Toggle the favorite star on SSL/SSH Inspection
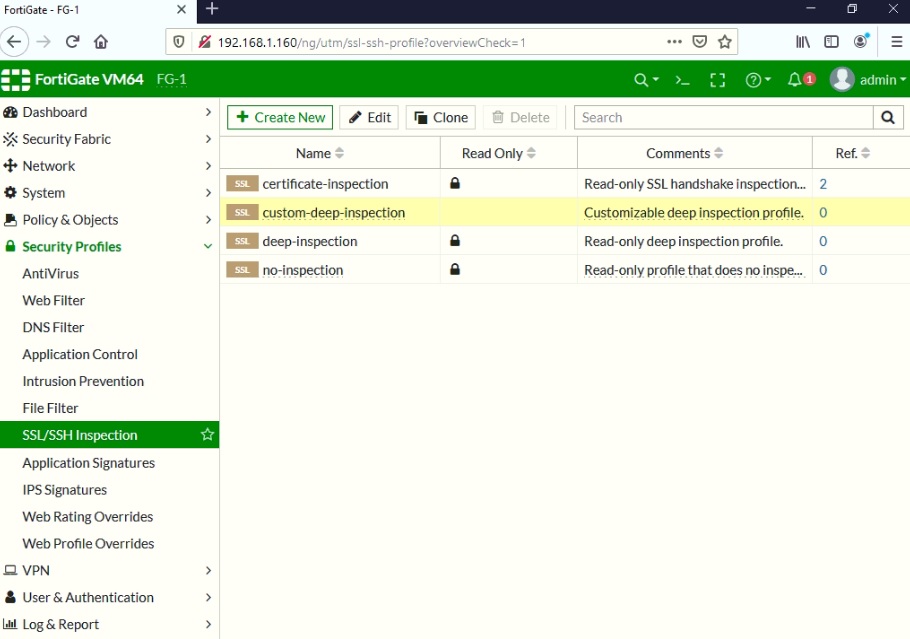The width and height of the screenshot is (910, 639). (x=207, y=434)
